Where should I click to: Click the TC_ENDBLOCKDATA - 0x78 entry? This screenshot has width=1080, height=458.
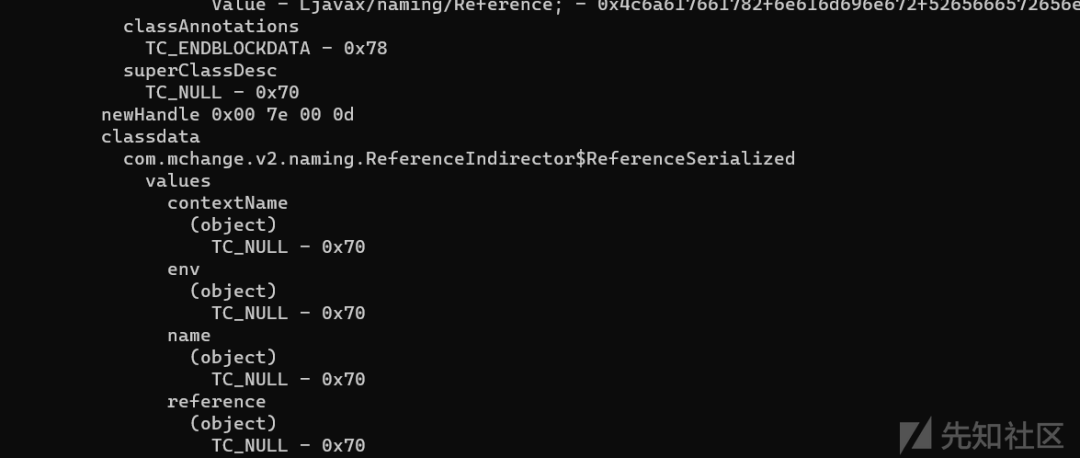(x=266, y=49)
